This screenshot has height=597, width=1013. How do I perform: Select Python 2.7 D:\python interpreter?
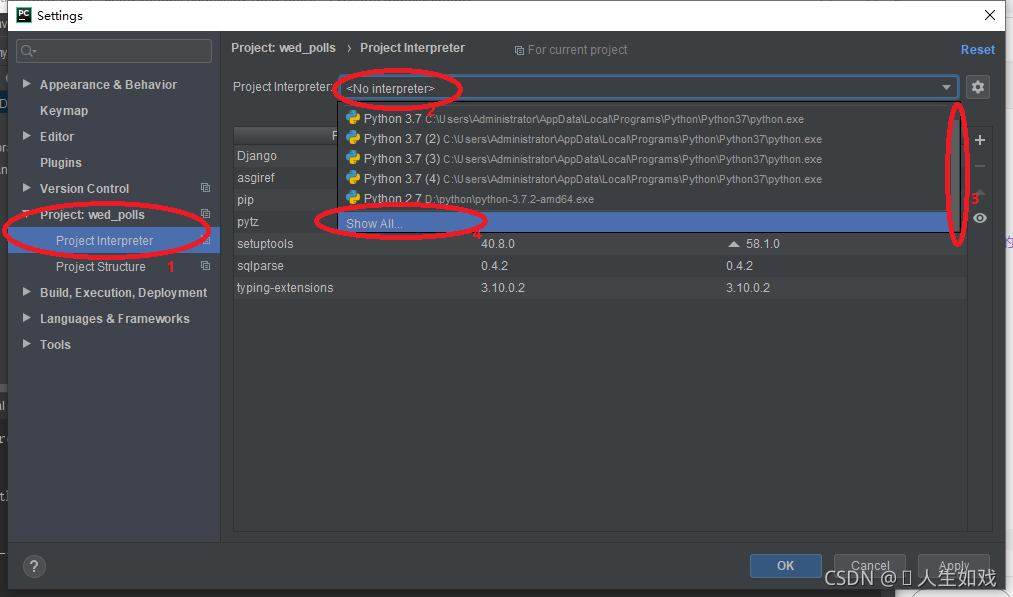[x=643, y=199]
